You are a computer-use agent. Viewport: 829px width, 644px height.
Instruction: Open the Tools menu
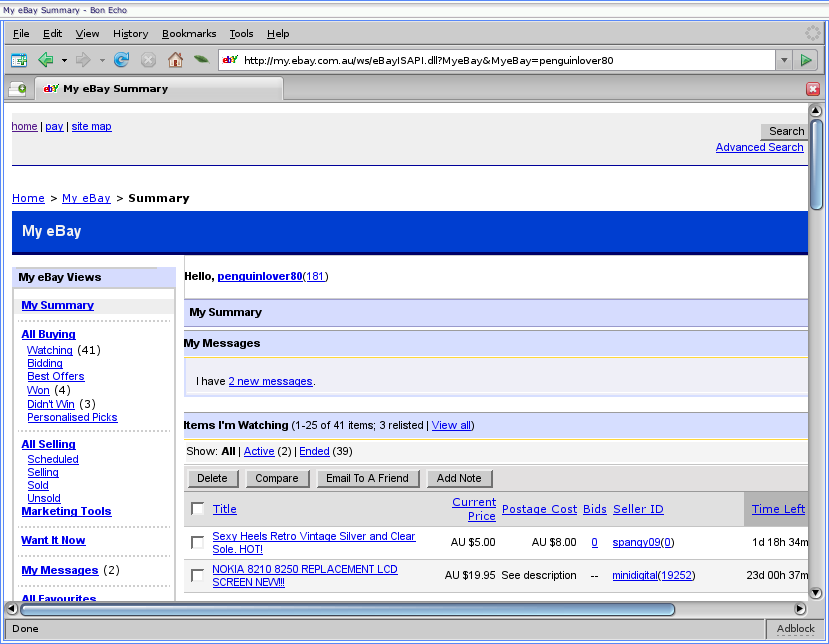241,33
